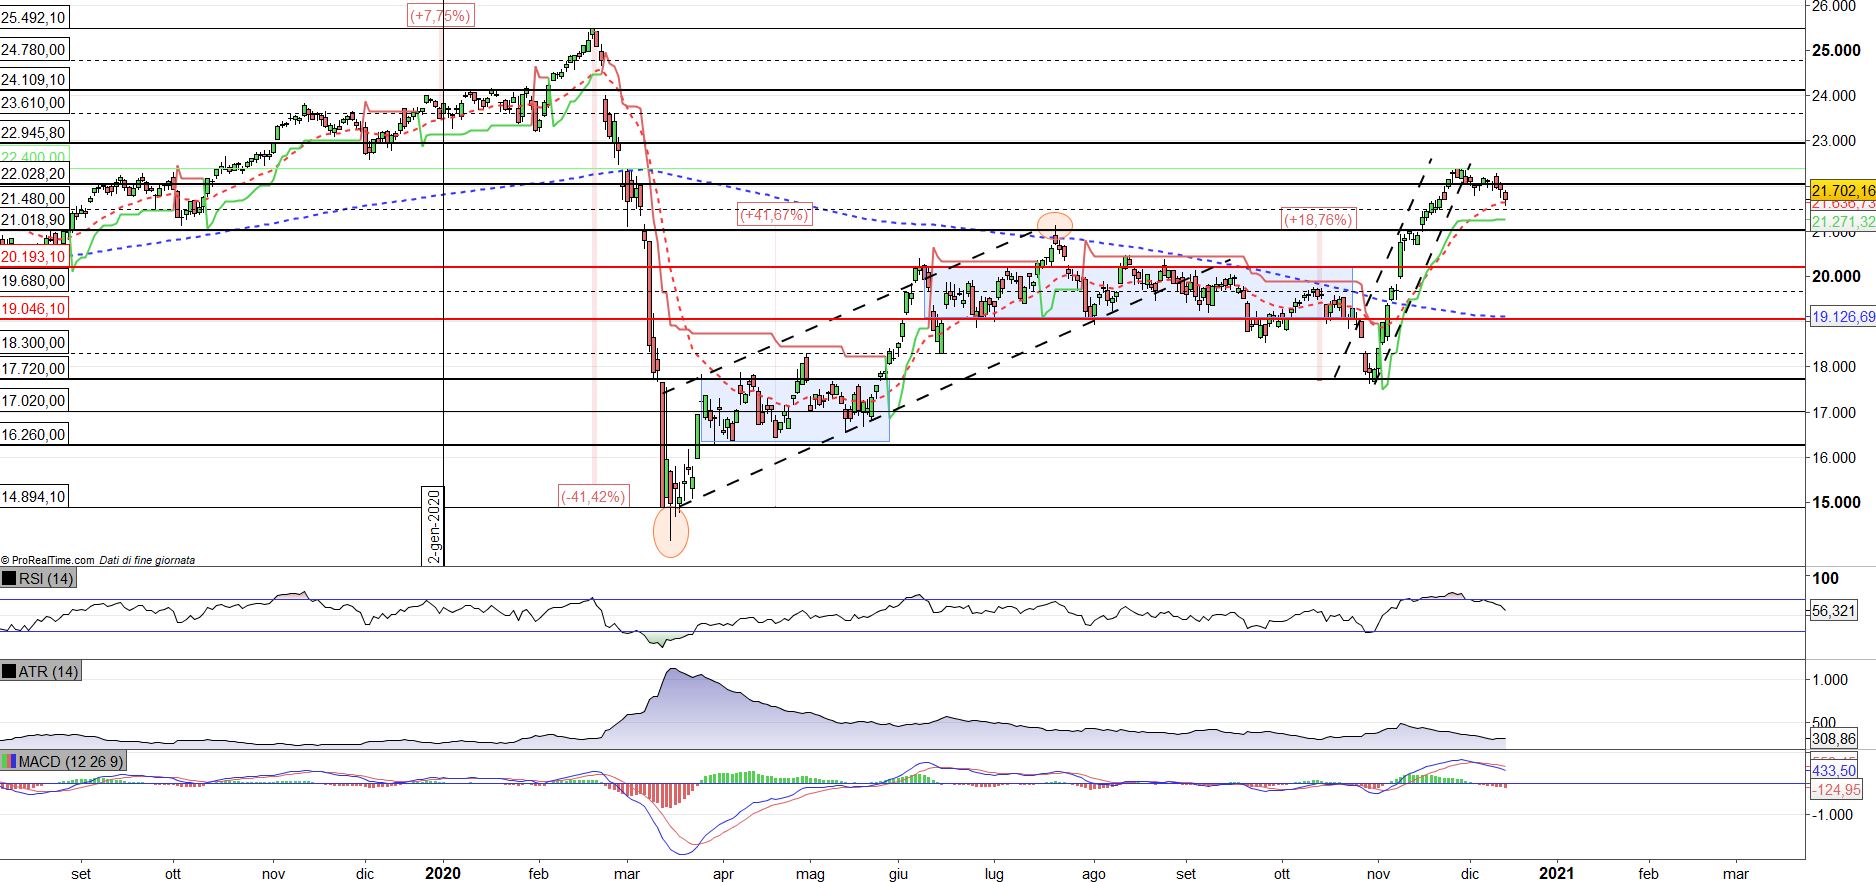Select the 18.300,00 level label
The image size is (1876, 882).
point(33,343)
